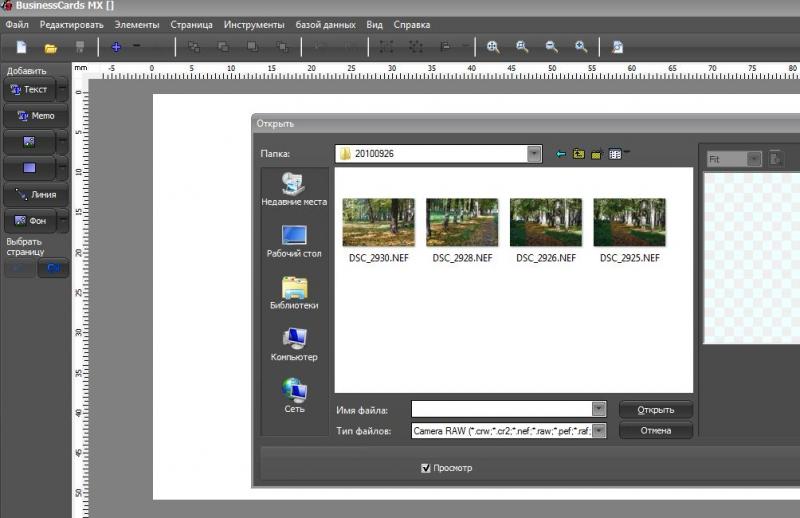This screenshot has height=518, width=800.
Task: Click the blue plus add icon
Action: tap(116, 47)
